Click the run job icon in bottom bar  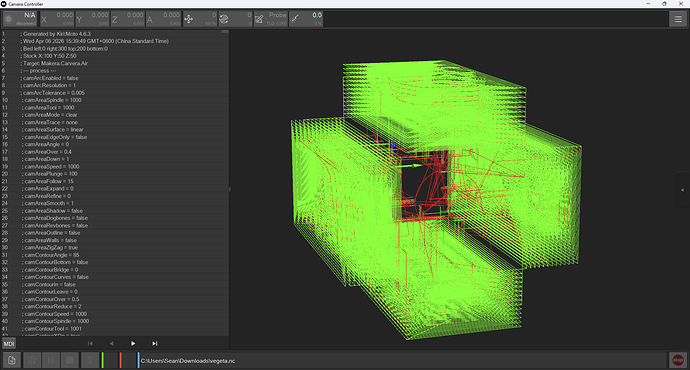[x=32, y=360]
